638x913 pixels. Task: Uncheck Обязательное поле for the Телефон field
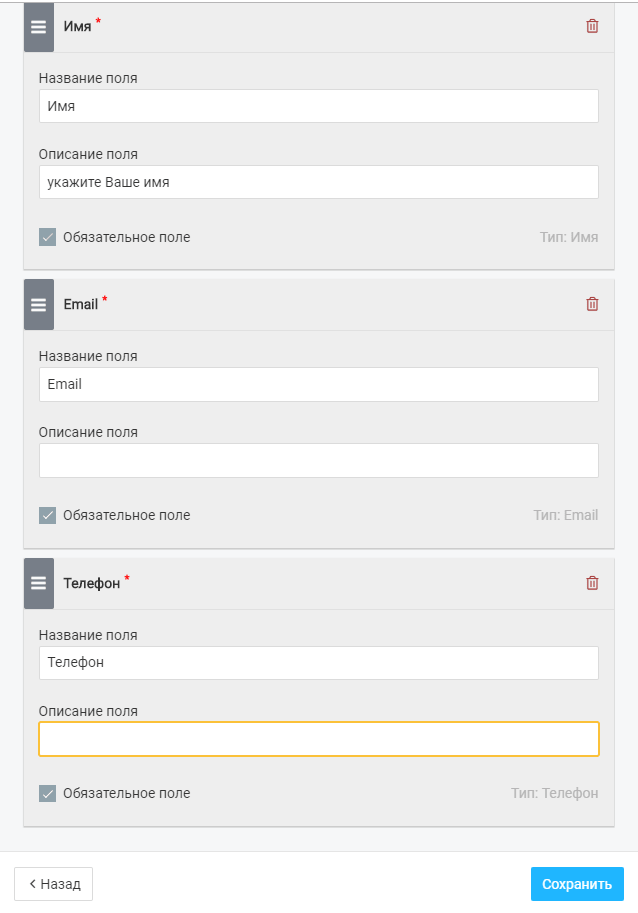pyautogui.click(x=48, y=793)
